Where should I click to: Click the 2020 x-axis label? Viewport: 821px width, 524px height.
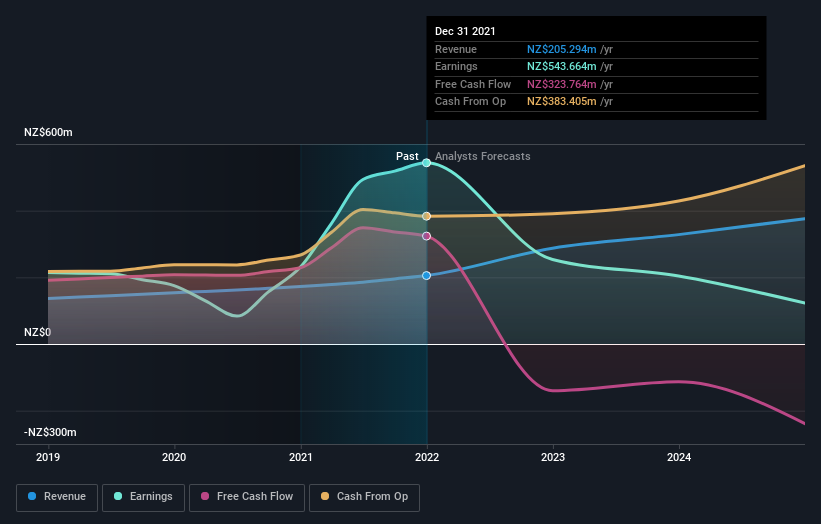(x=174, y=458)
